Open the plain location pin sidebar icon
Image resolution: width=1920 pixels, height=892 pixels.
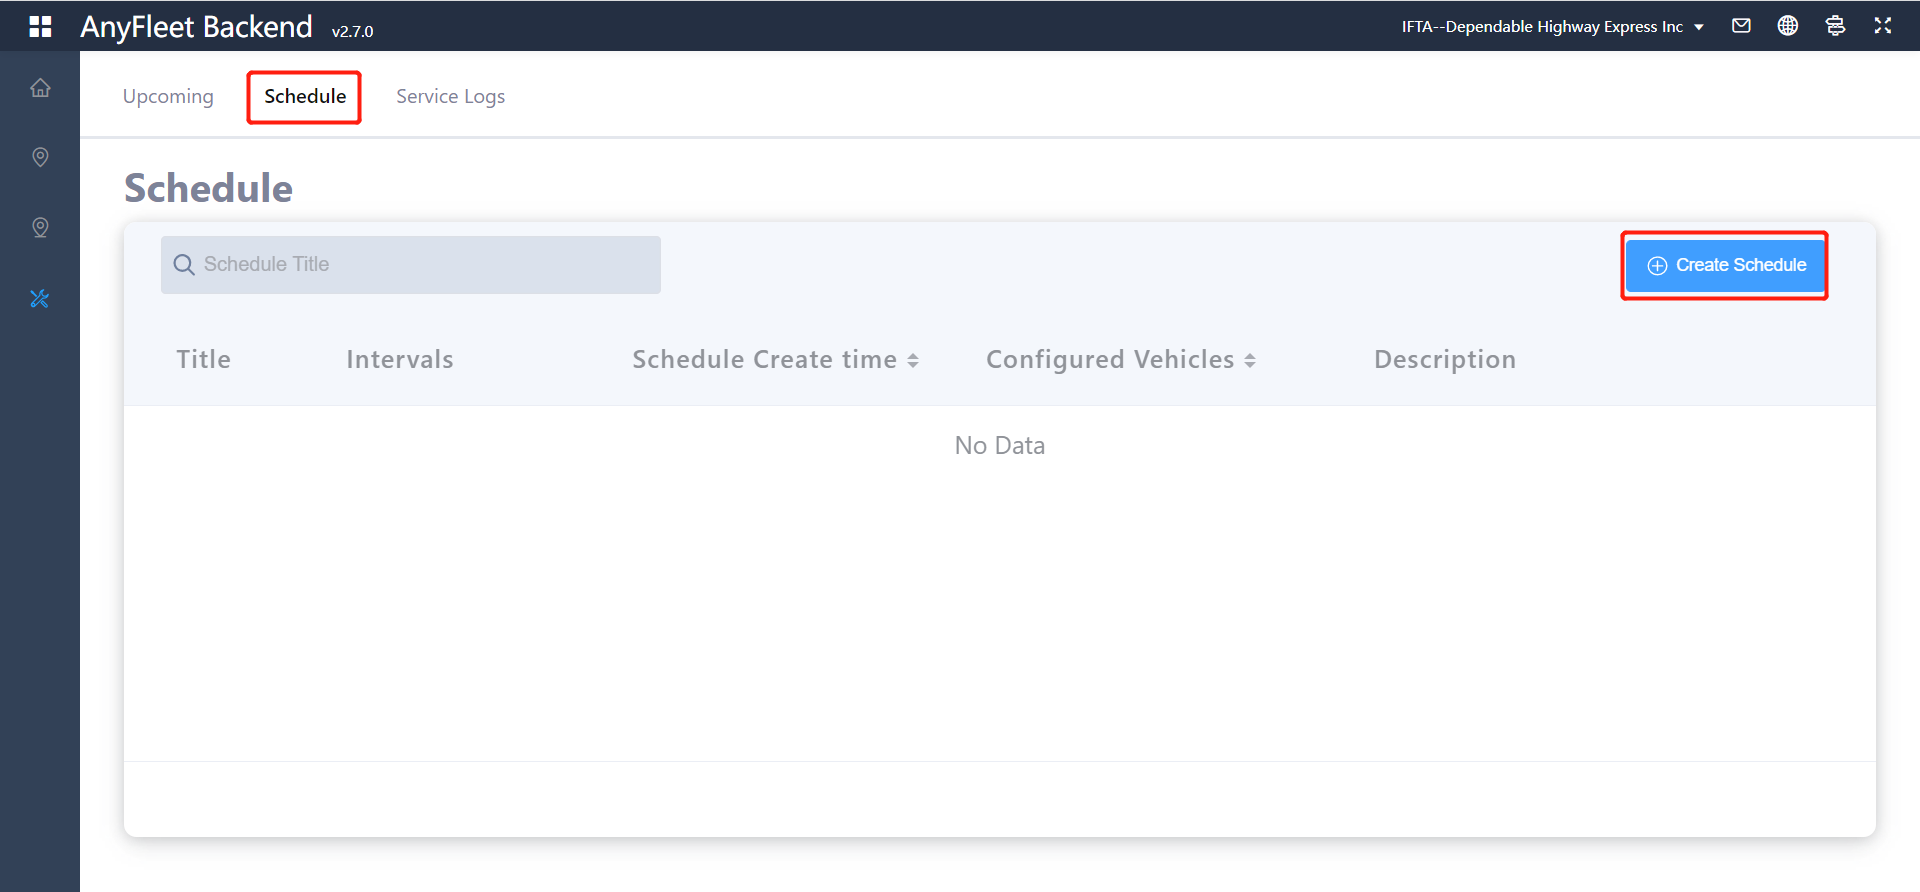(40, 157)
